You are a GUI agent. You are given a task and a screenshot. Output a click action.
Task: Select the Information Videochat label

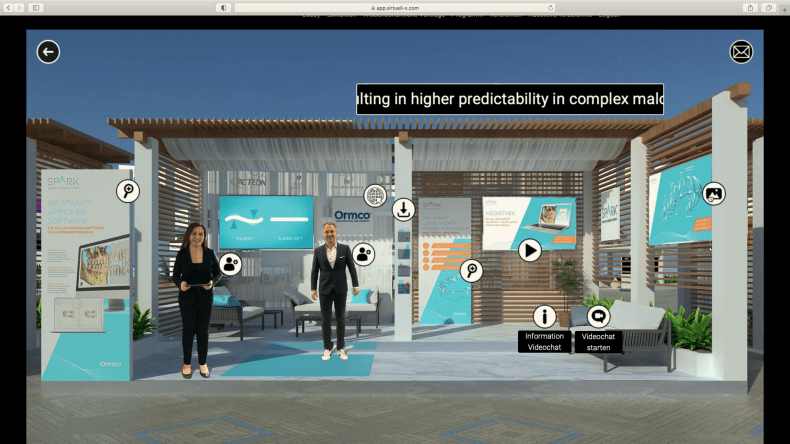tap(544, 342)
